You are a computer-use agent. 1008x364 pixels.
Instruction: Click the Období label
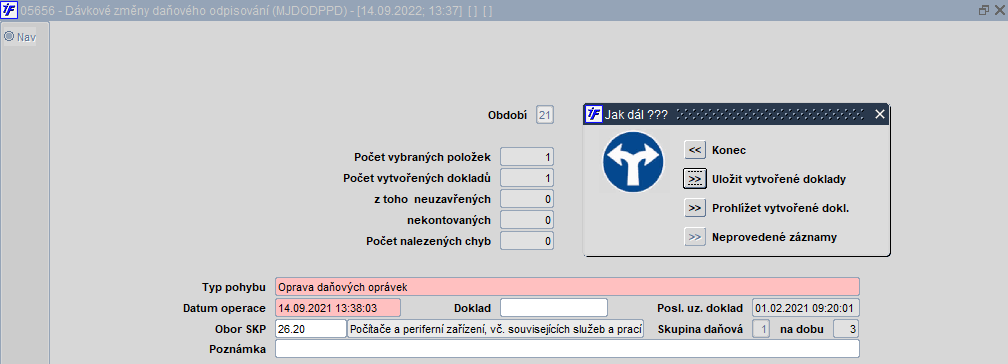[x=508, y=116]
